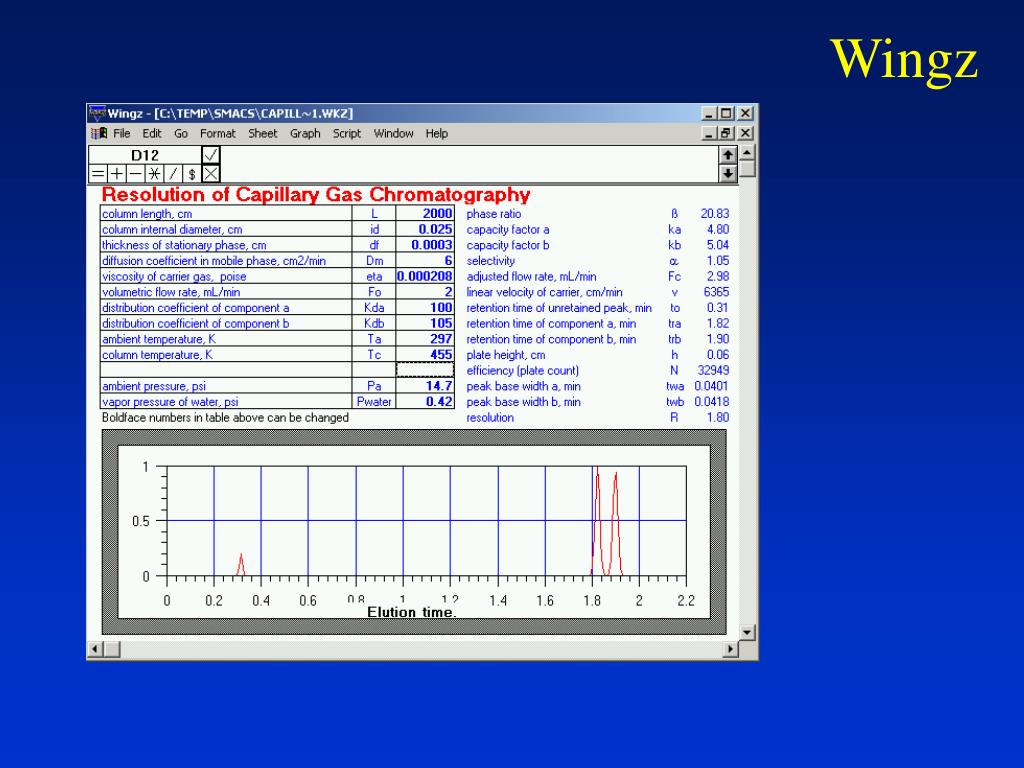Click the Resolution of Capillary Gas Chromatography title
Image resolution: width=1024 pixels, height=768 pixels.
tap(316, 195)
